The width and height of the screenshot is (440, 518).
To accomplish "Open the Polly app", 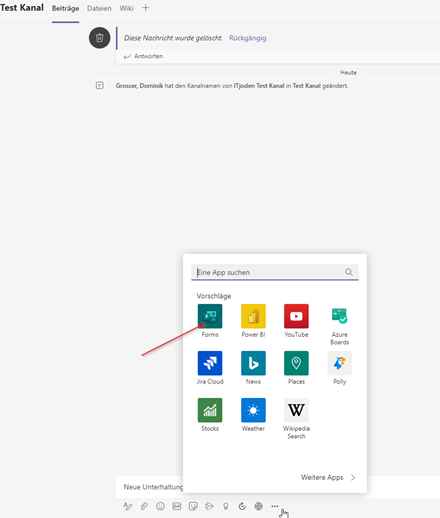I will [339, 363].
